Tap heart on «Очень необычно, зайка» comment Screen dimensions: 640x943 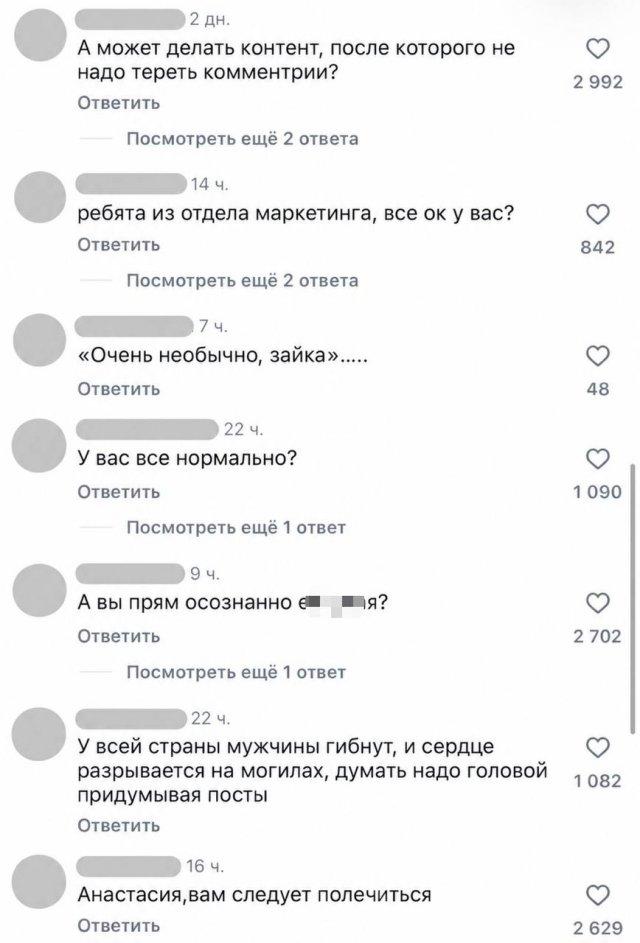598,357
